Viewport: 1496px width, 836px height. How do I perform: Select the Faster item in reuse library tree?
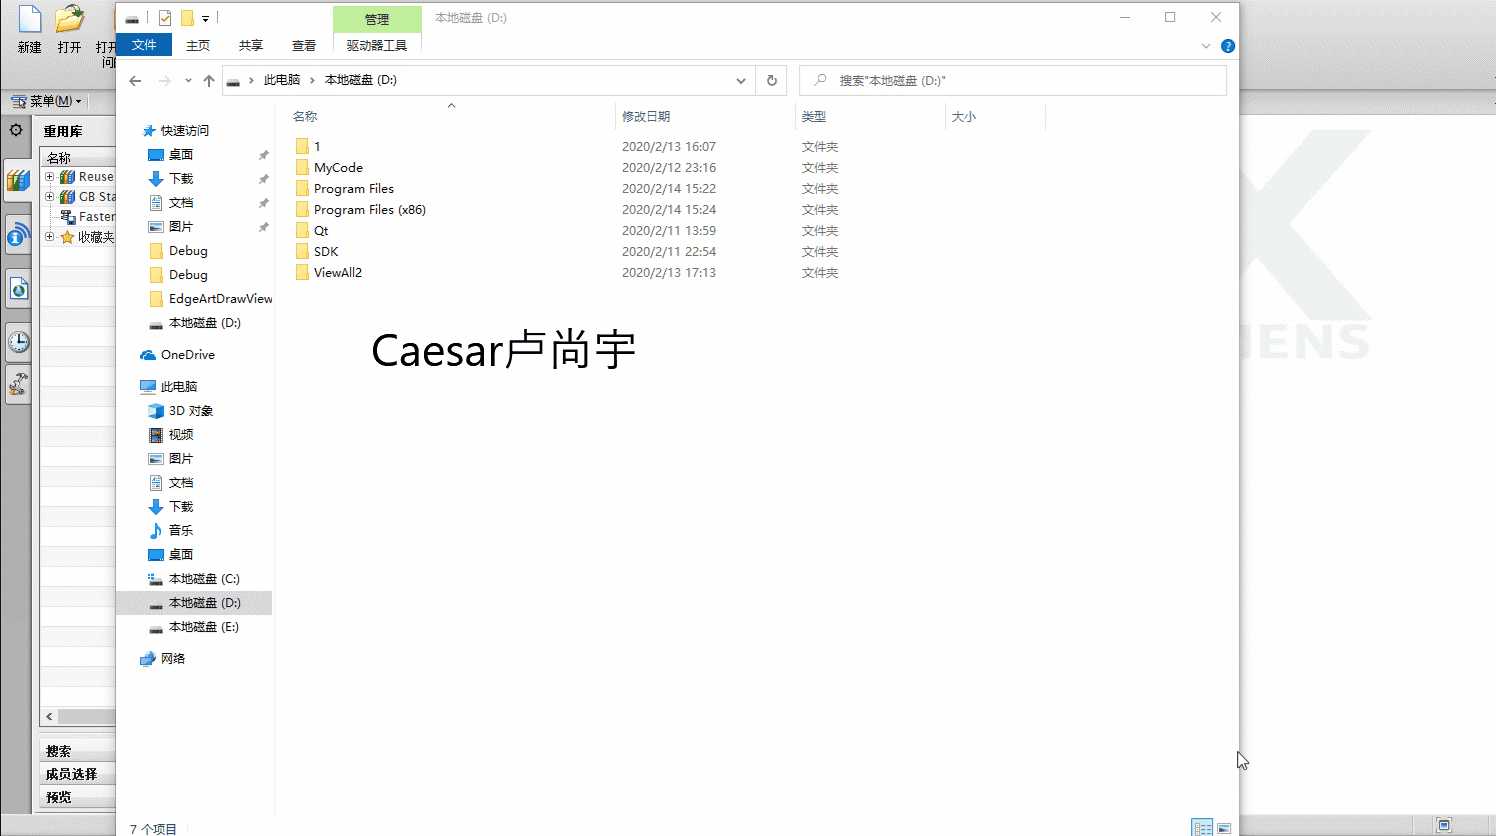(x=88, y=217)
